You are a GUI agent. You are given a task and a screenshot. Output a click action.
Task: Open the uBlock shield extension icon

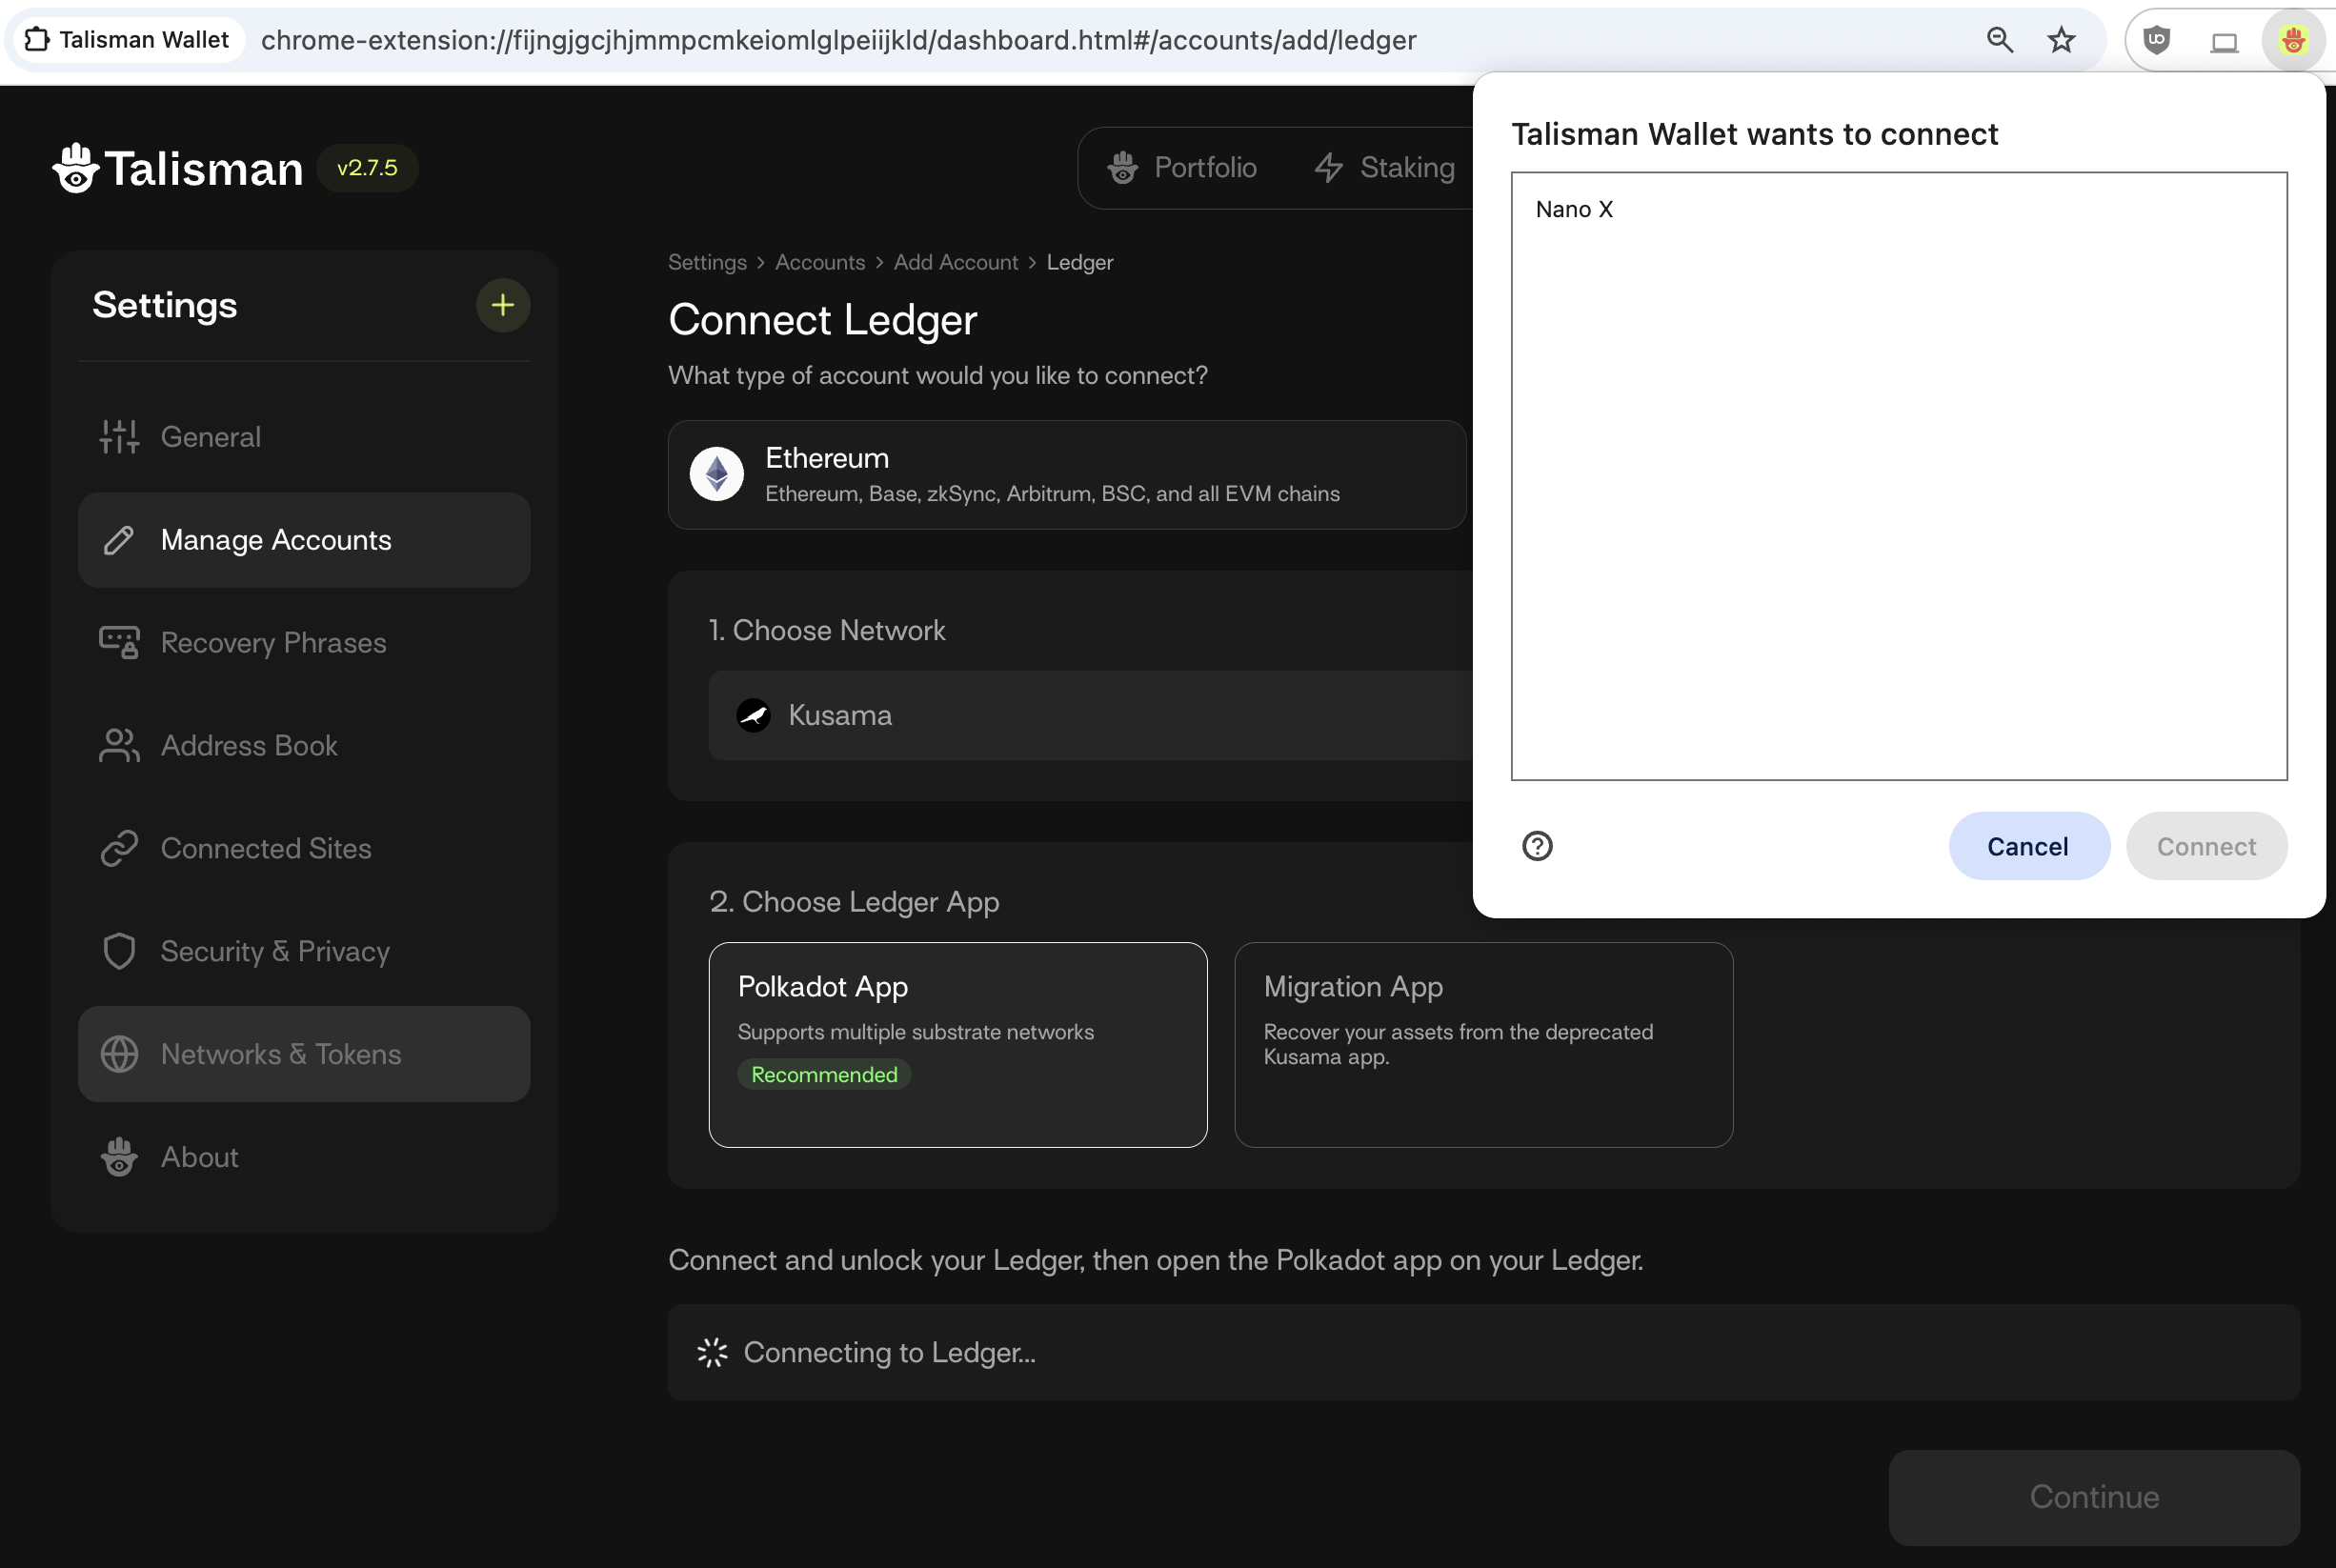pyautogui.click(x=2157, y=41)
